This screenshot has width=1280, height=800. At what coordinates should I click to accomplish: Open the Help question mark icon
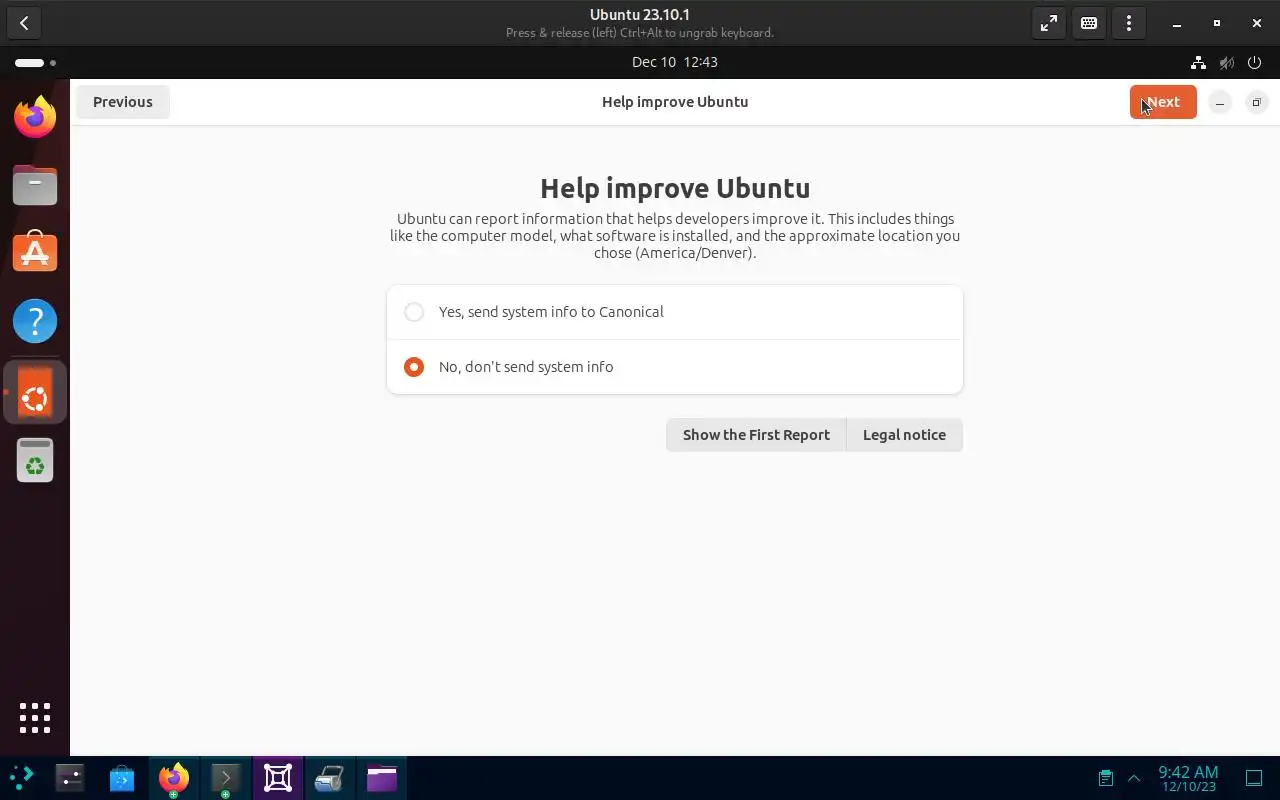[35, 321]
